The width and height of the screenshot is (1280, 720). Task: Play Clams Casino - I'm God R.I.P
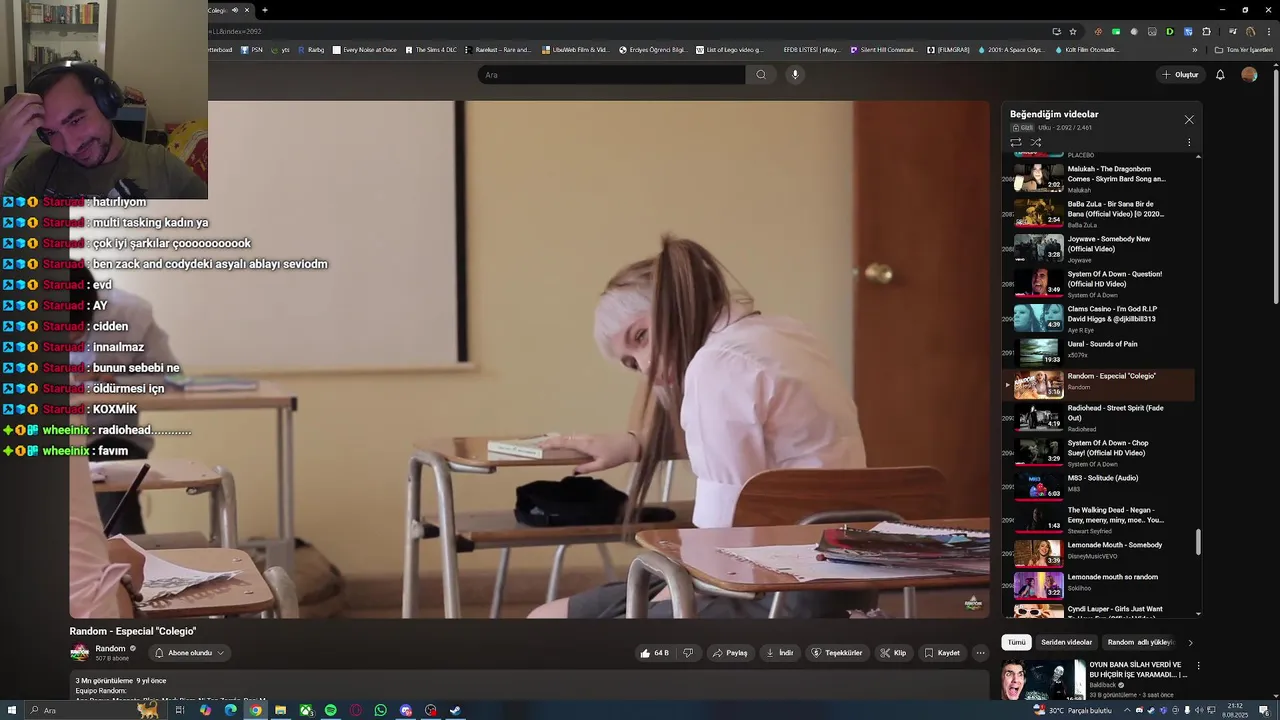coord(1098,318)
